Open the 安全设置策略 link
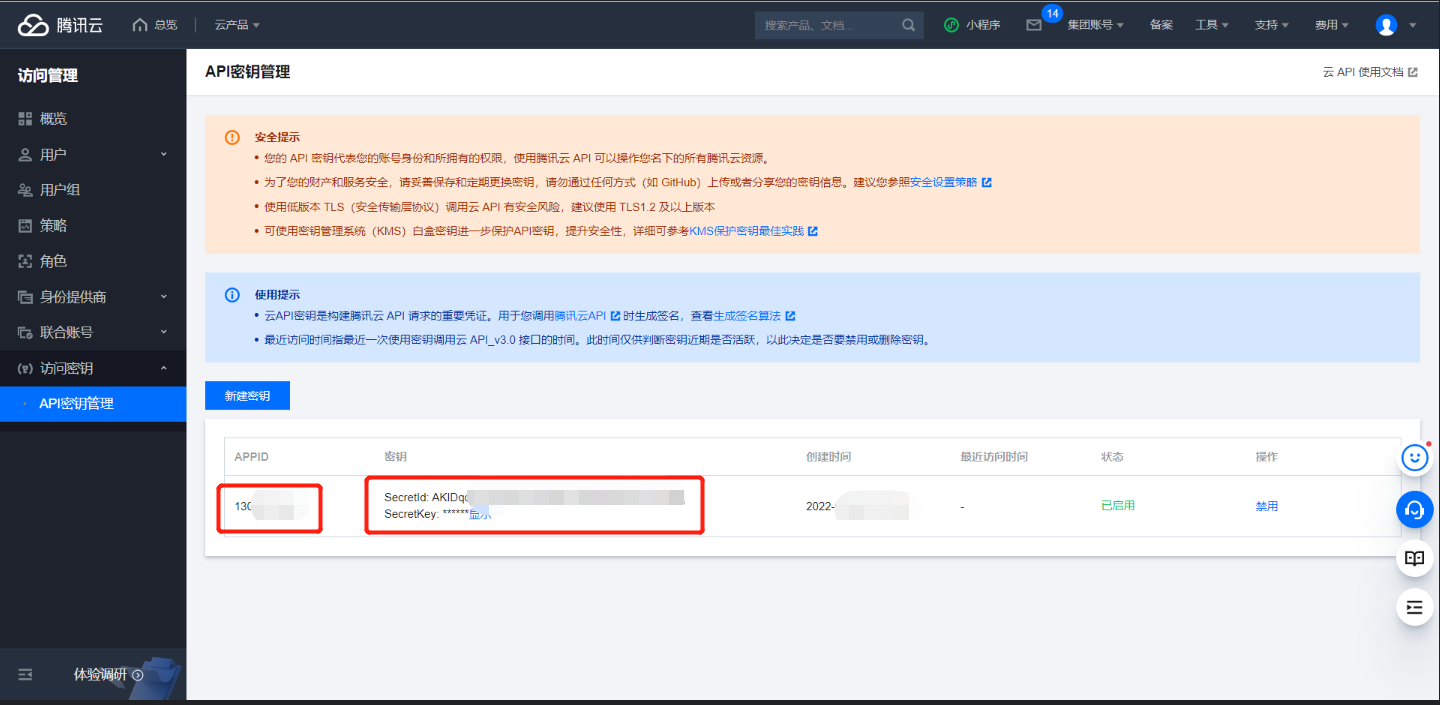Viewport: 1440px width, 705px height. [950, 183]
